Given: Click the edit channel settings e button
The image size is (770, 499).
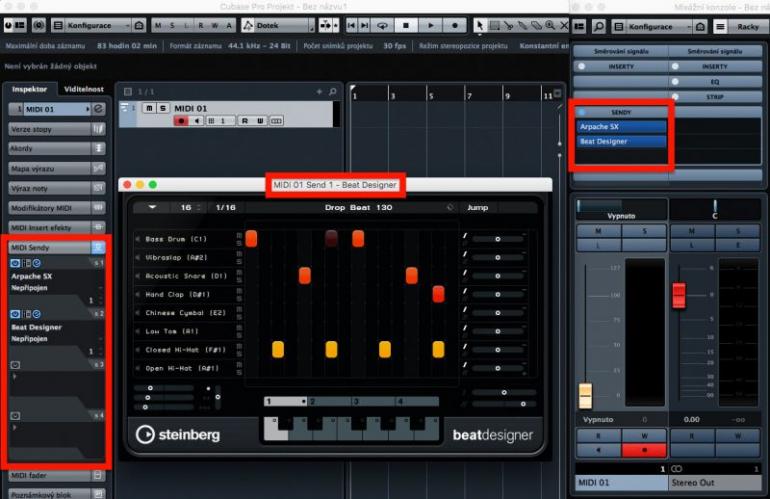Looking at the screenshot, I should pyautogui.click(x=99, y=109).
